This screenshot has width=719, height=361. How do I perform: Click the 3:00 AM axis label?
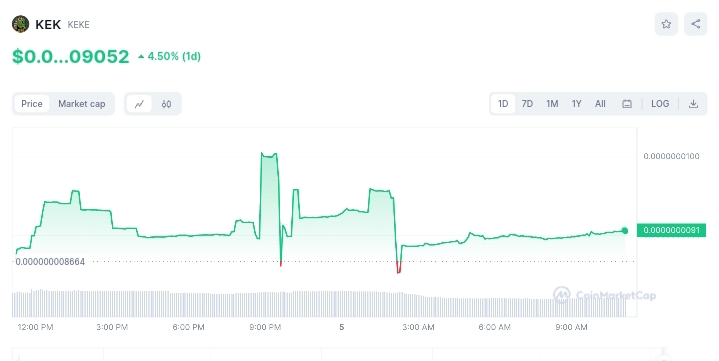coord(418,328)
